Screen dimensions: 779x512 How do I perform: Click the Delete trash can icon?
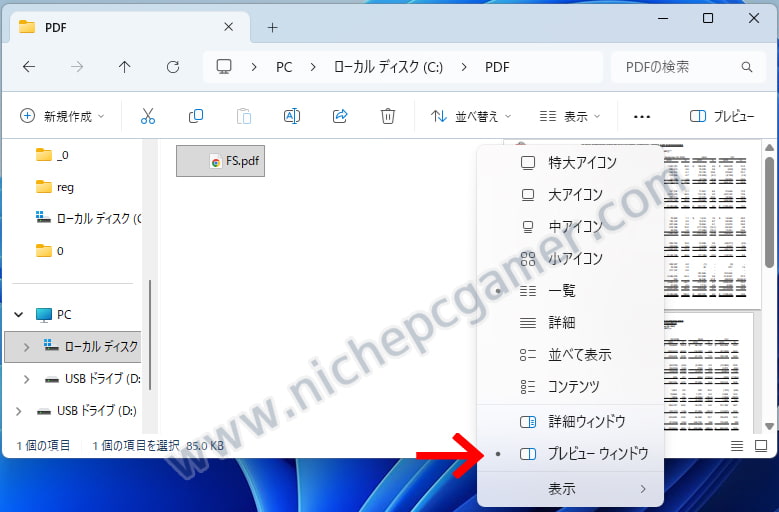388,116
